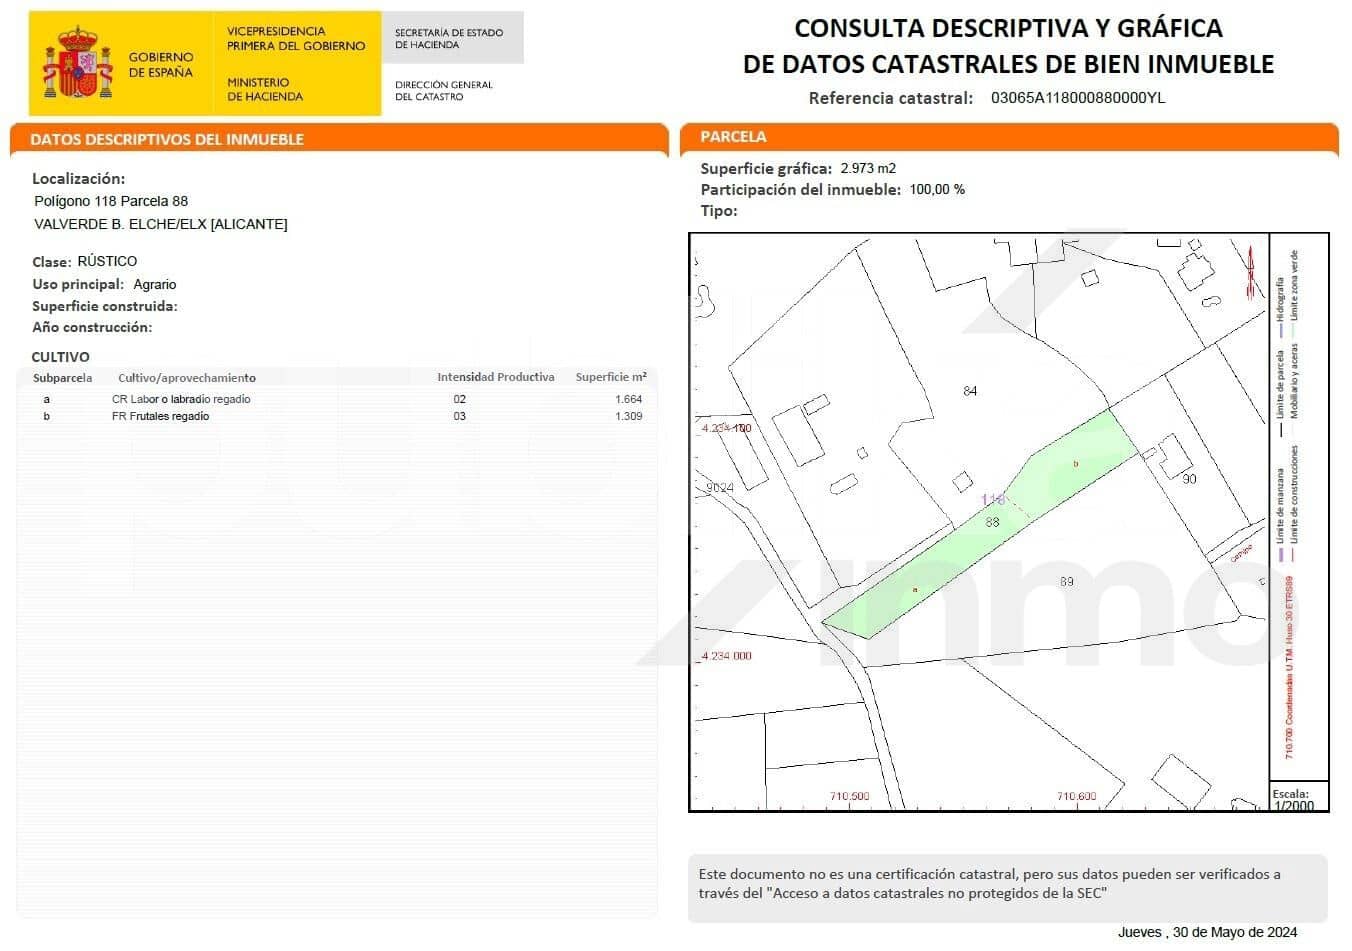Click the parcel 84 label on map
The image size is (1352, 951).
969,391
